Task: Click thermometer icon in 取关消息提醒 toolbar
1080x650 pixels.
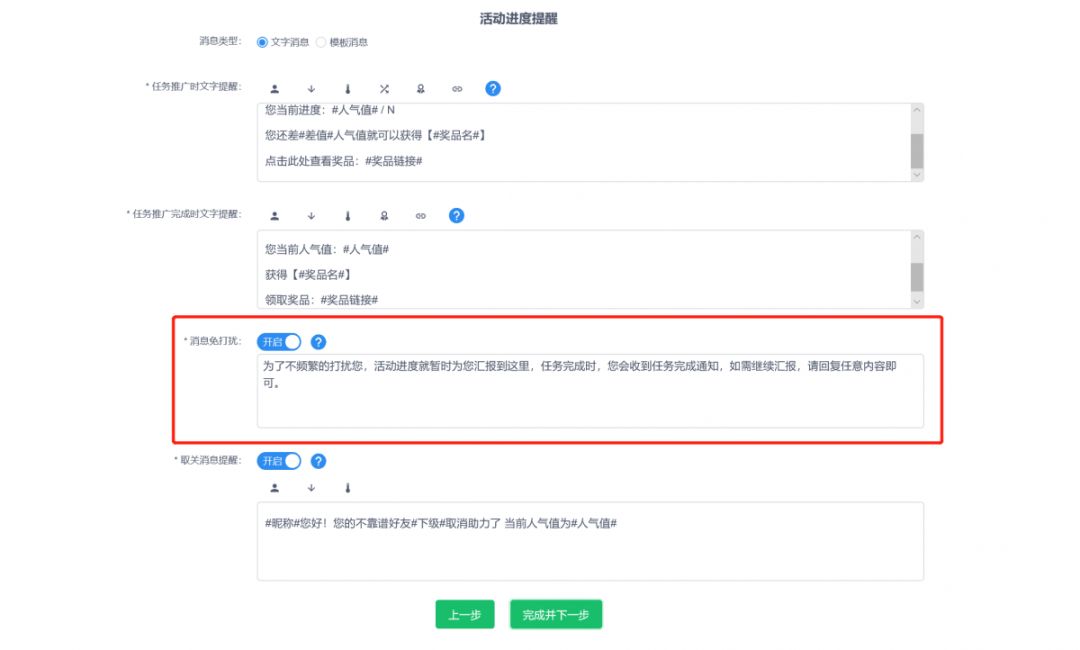Action: 348,488
